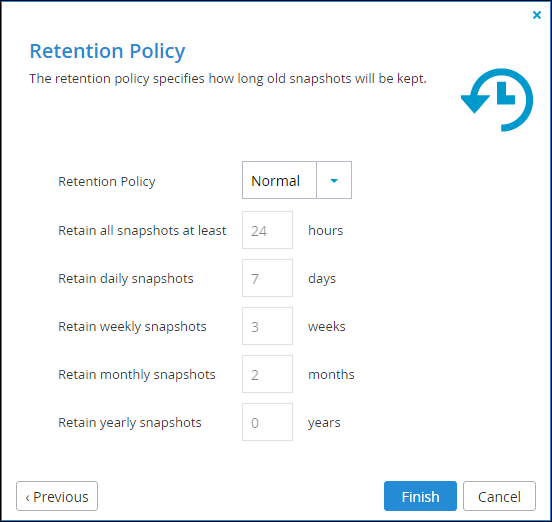Cancel the retention policy setup
This screenshot has height=522, width=552.
coord(499,496)
